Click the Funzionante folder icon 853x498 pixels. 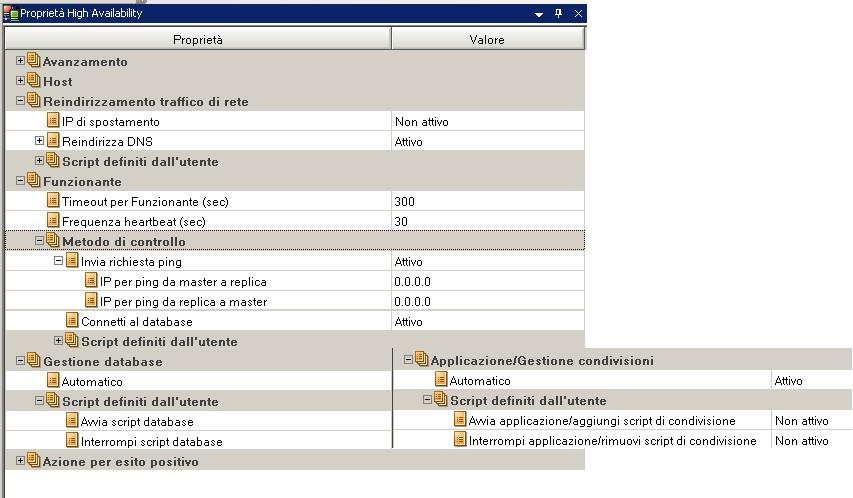34,180
